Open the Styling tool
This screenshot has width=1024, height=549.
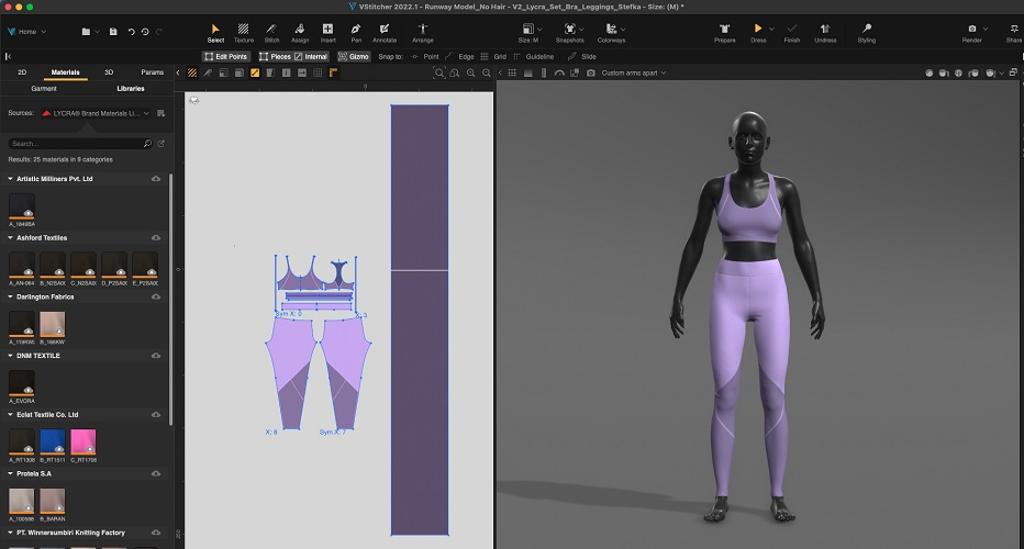[866, 32]
